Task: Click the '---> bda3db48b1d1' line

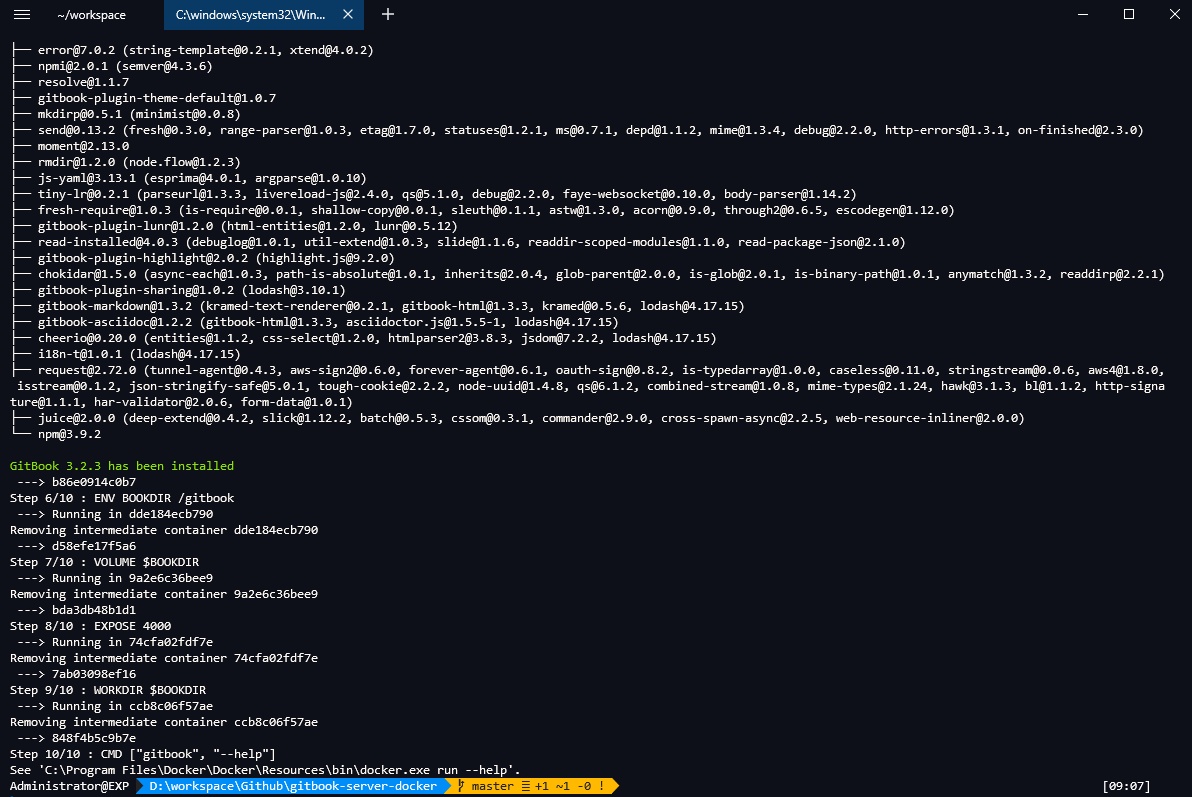Action: click(x=76, y=610)
